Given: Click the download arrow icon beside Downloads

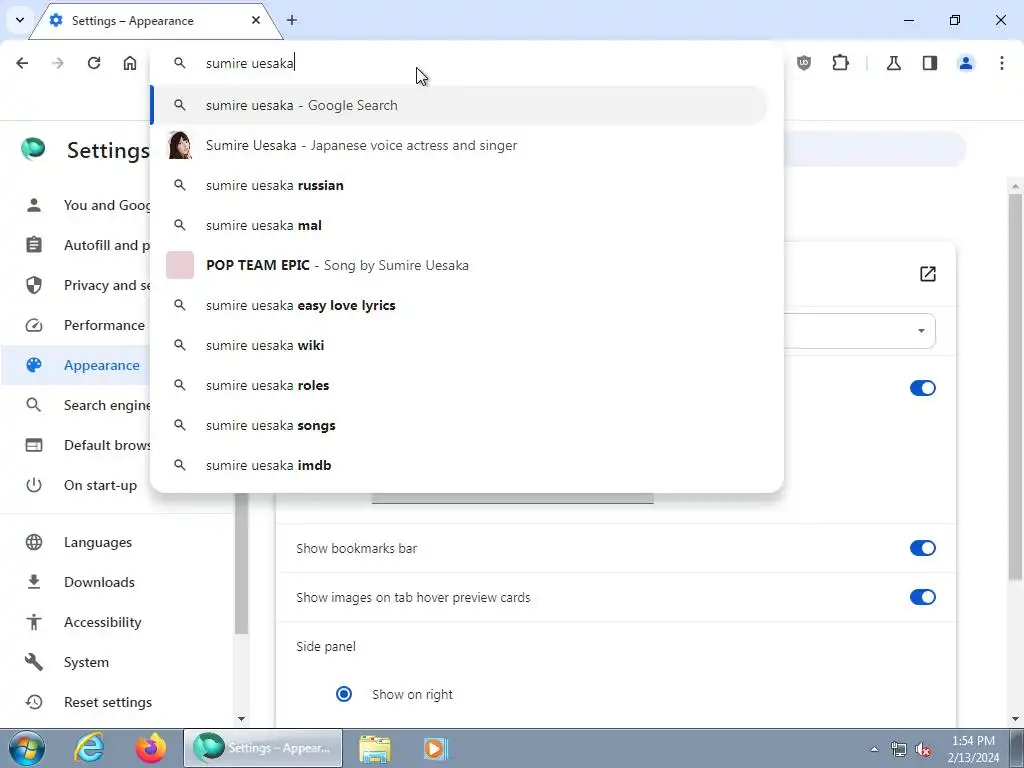Looking at the screenshot, I should (34, 582).
